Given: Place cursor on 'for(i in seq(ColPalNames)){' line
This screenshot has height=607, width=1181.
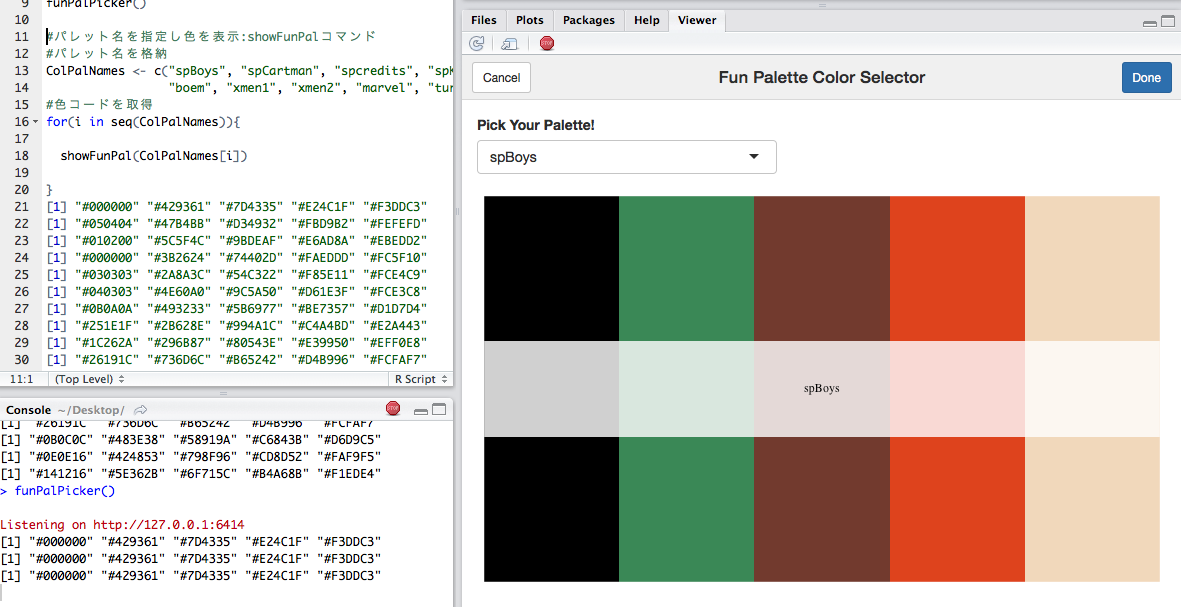Looking at the screenshot, I should (142, 121).
